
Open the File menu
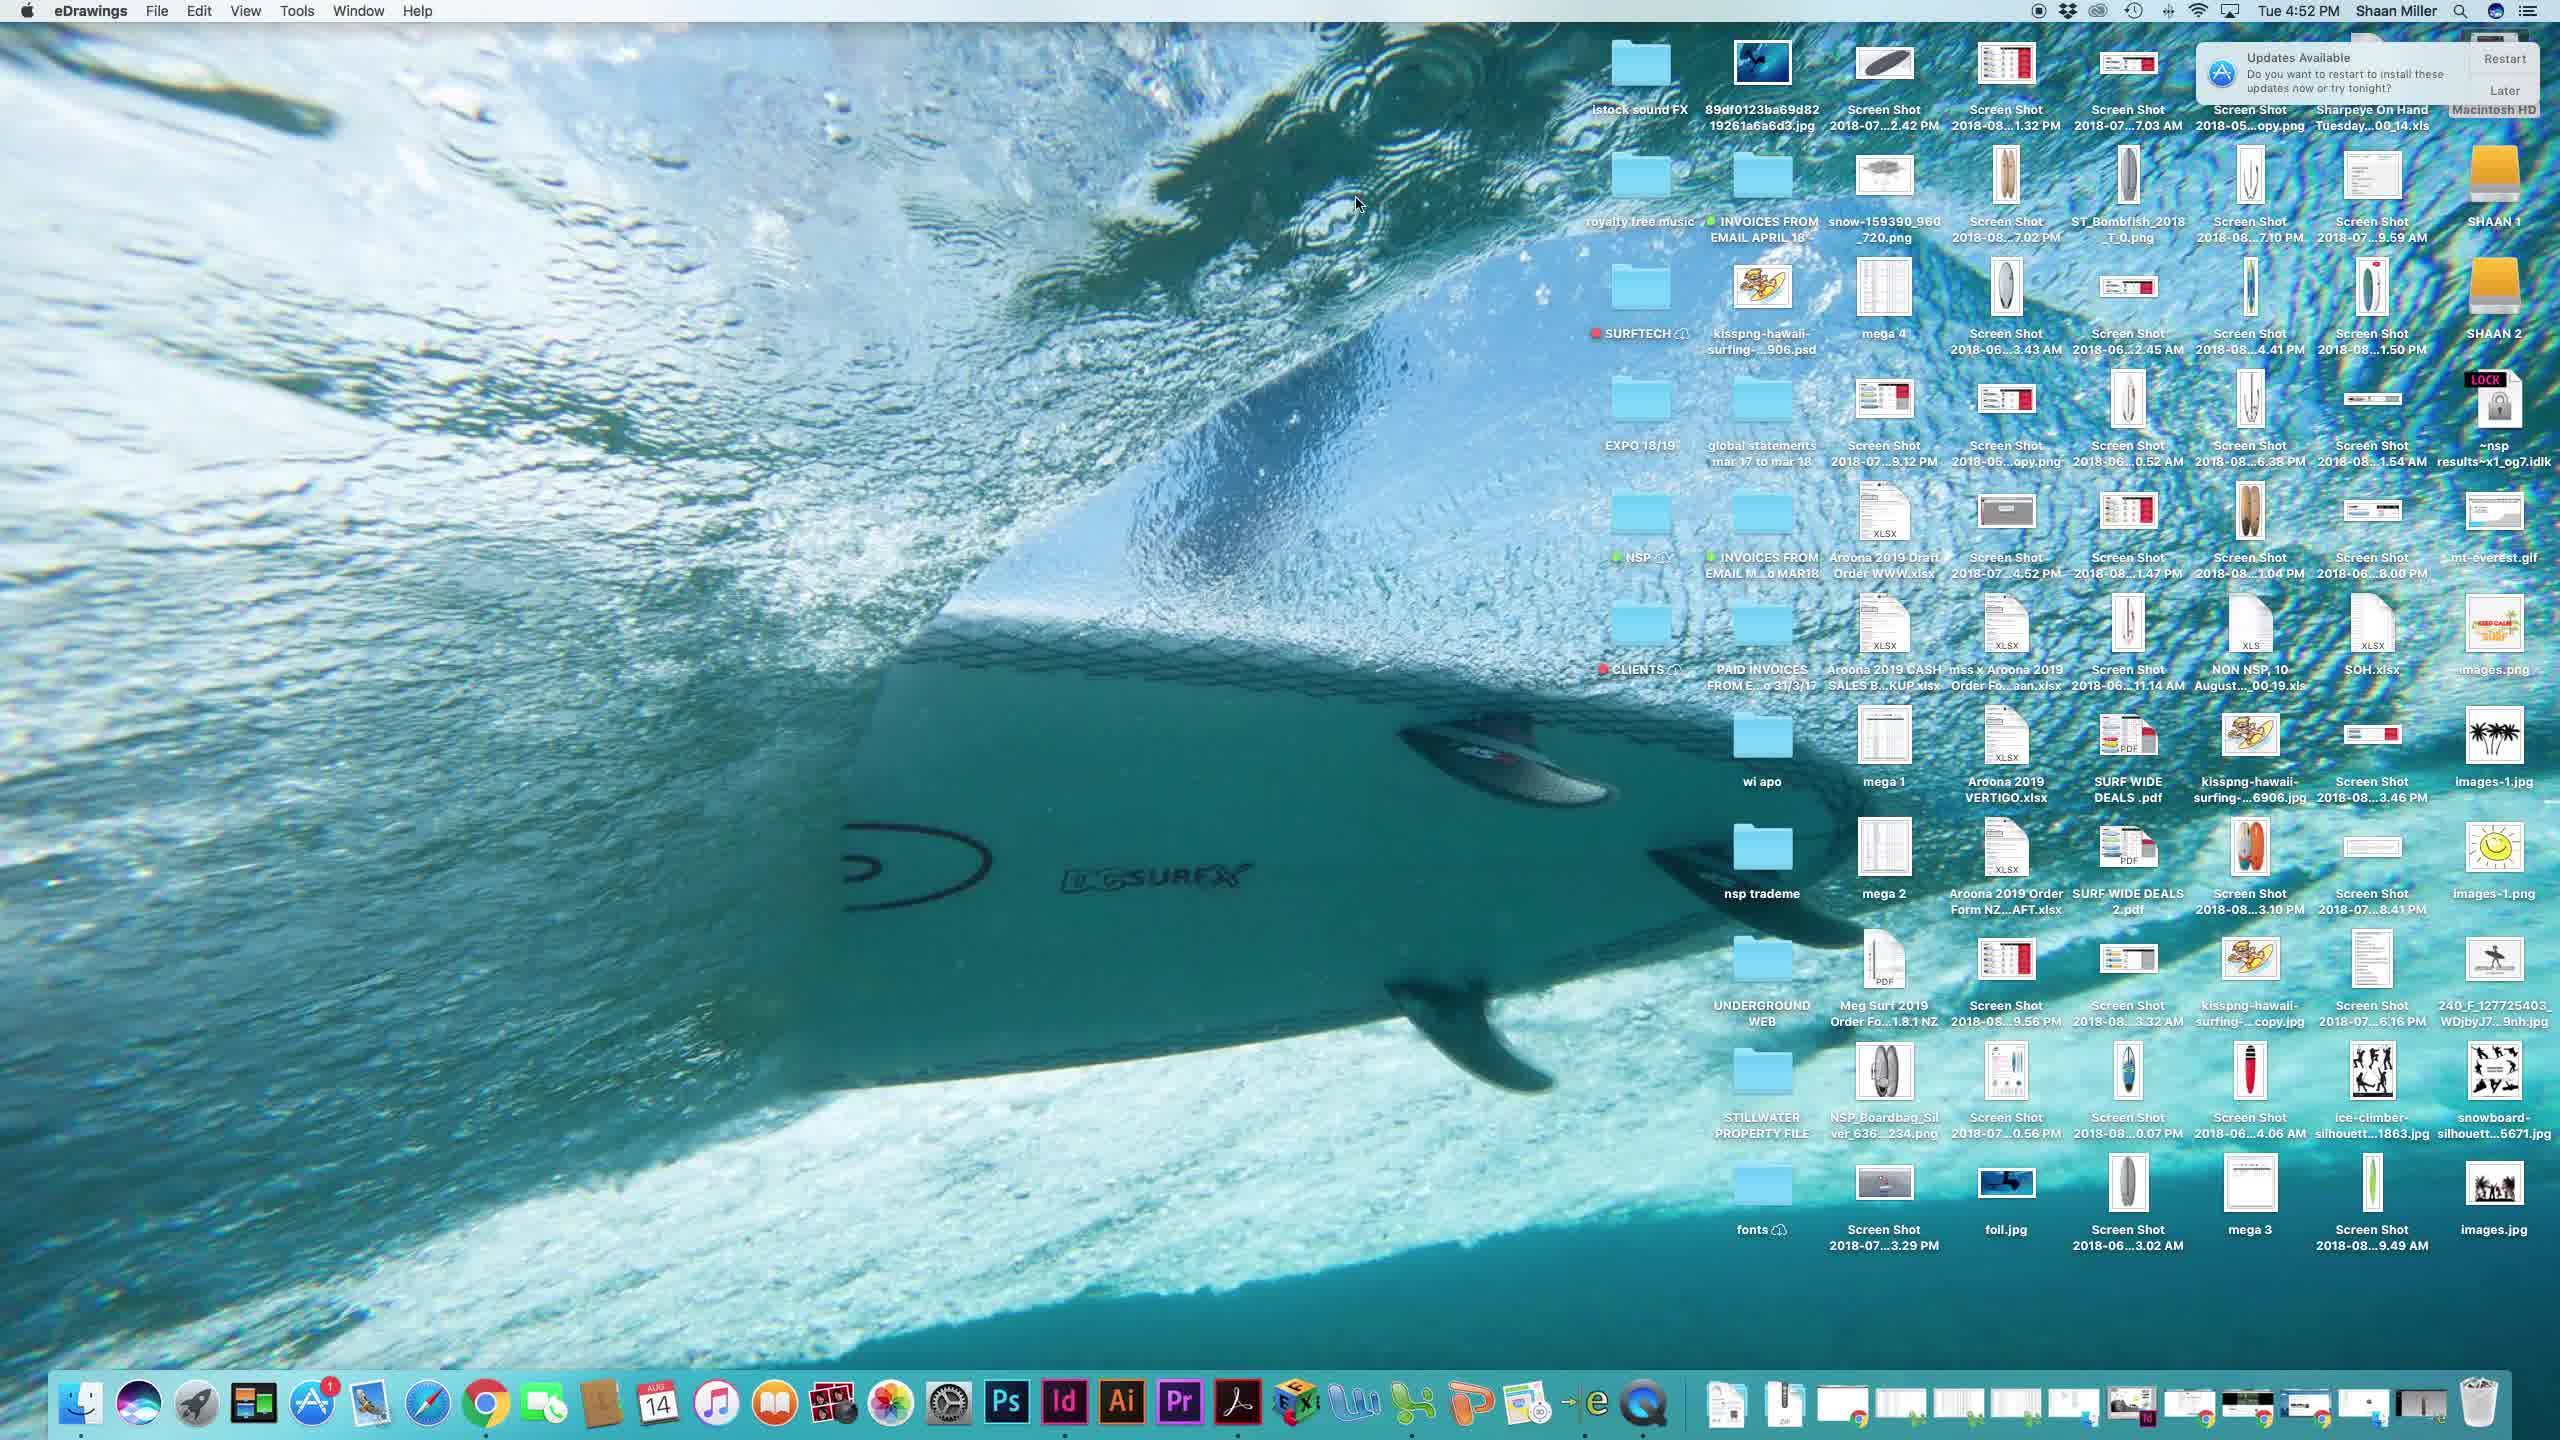click(x=157, y=11)
